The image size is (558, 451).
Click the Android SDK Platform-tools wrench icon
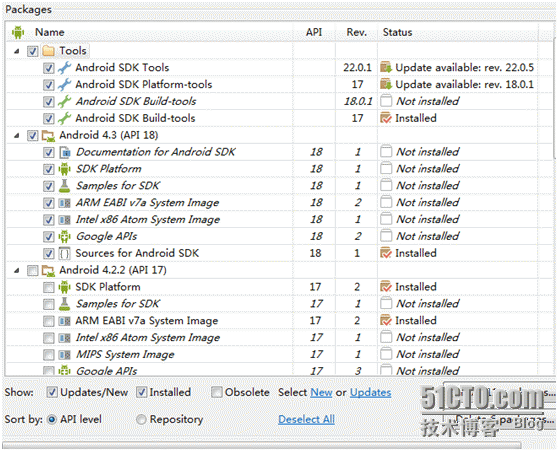click(x=64, y=84)
